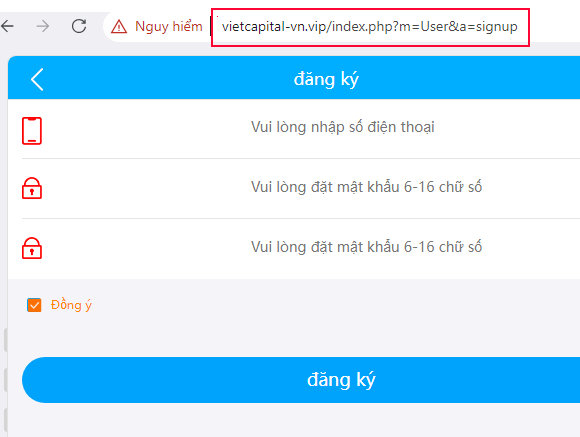Submit with the blue đăng ký button
Image resolution: width=580 pixels, height=437 pixels.
tap(301, 380)
